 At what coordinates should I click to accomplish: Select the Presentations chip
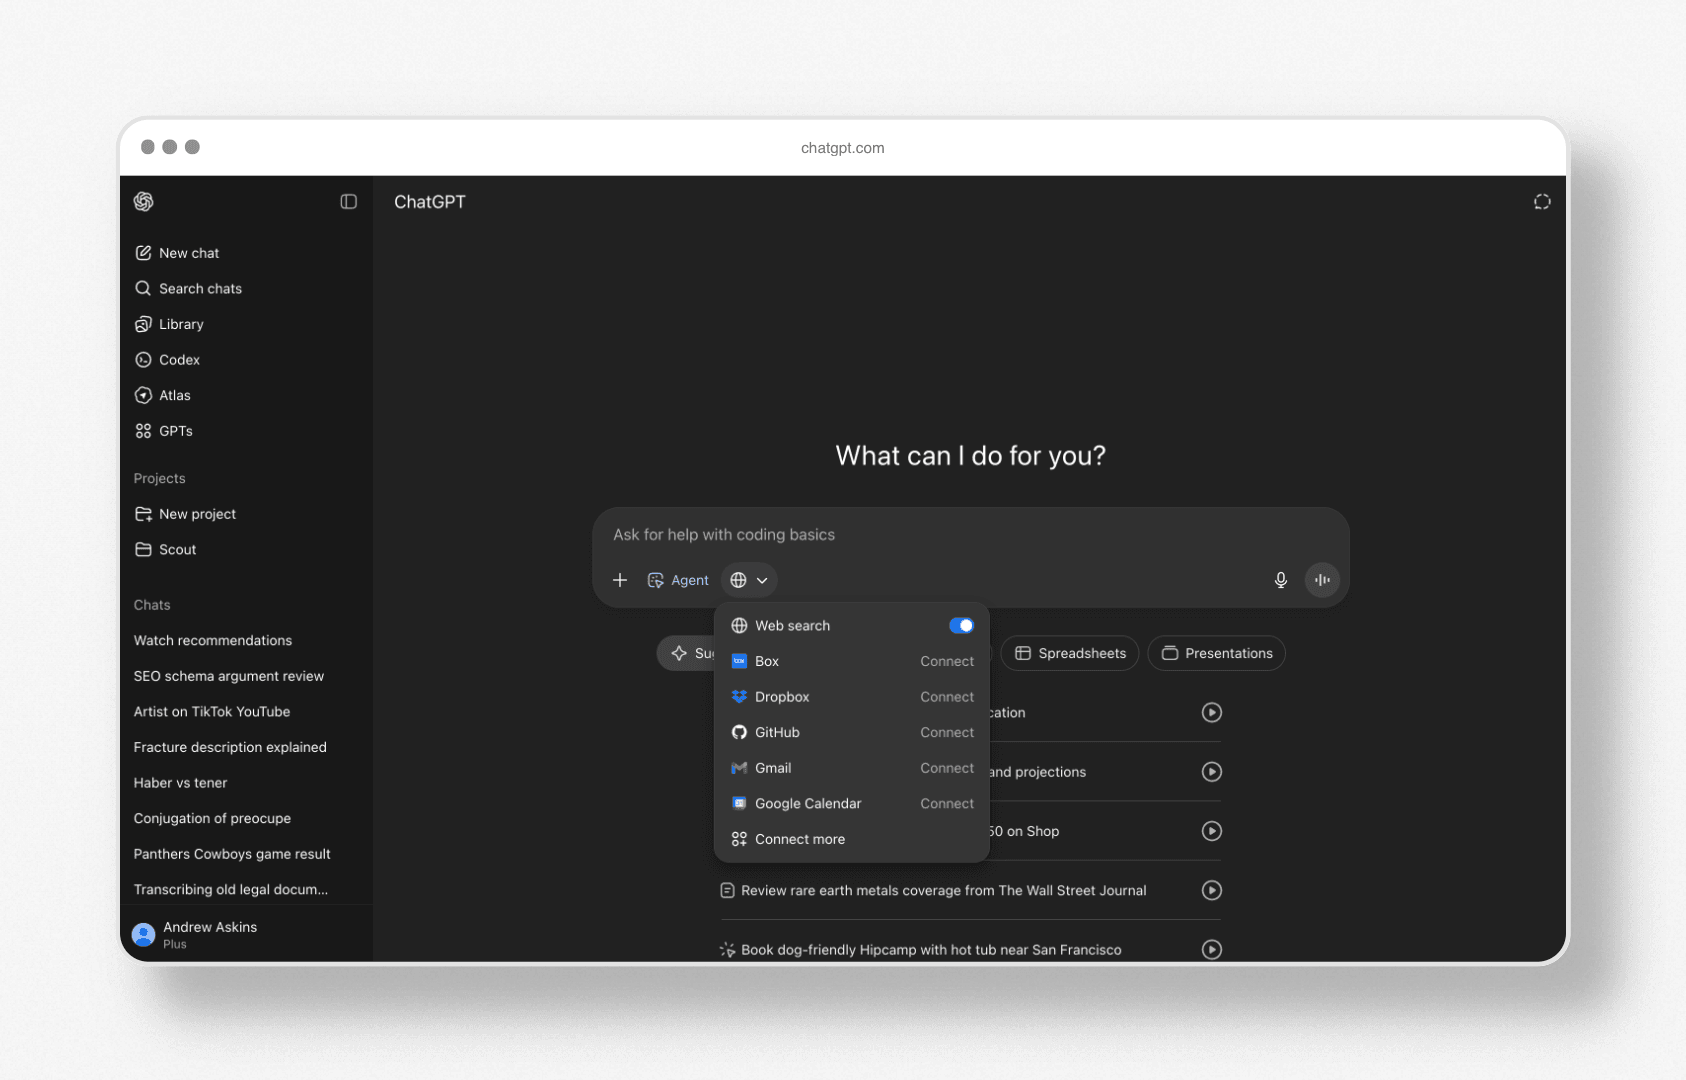(x=1217, y=654)
